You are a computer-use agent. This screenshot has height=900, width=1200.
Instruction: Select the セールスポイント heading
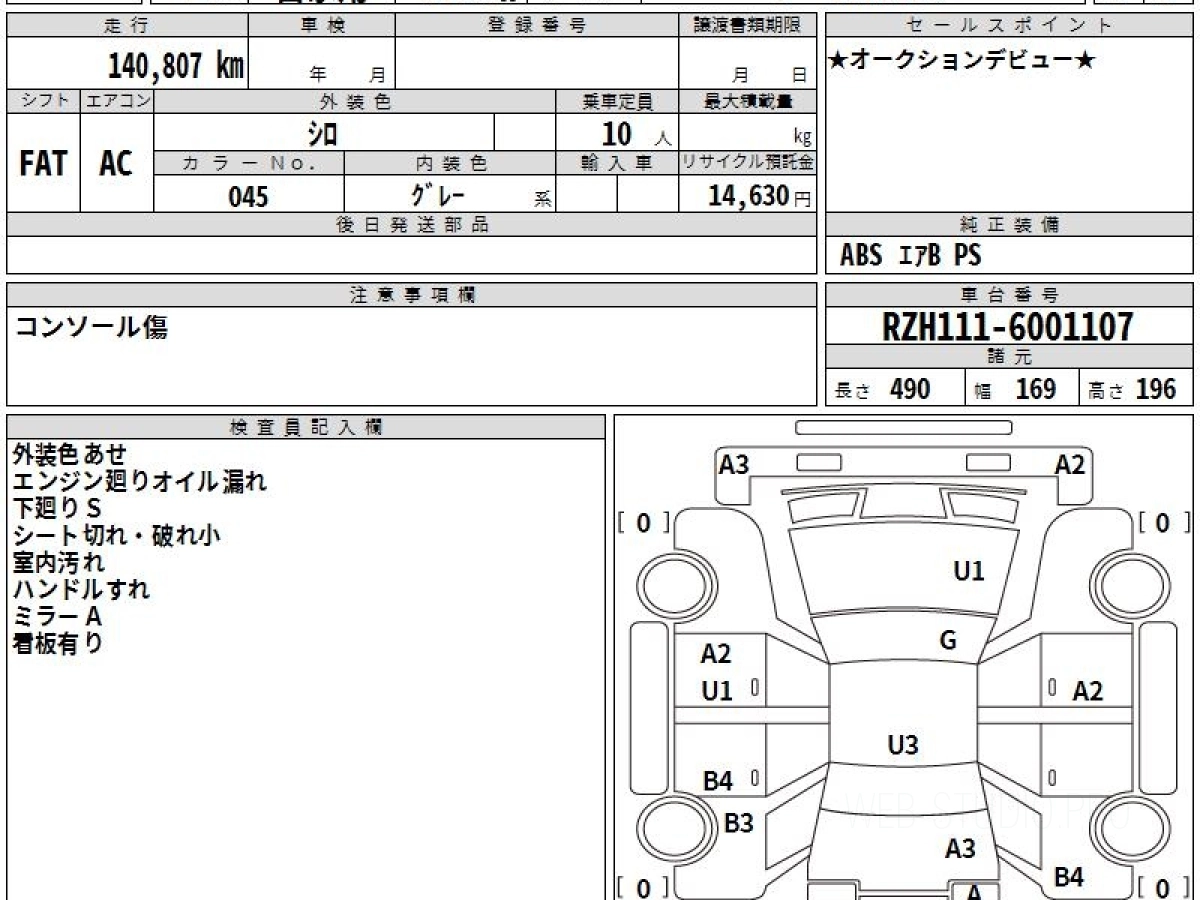point(1009,26)
